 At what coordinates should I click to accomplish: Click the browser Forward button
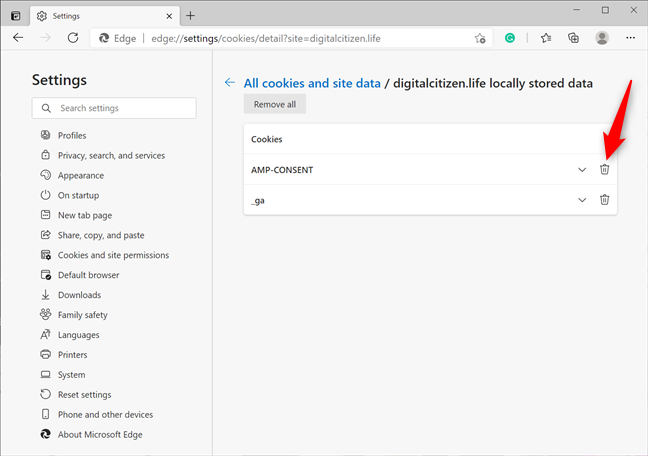[x=45, y=38]
